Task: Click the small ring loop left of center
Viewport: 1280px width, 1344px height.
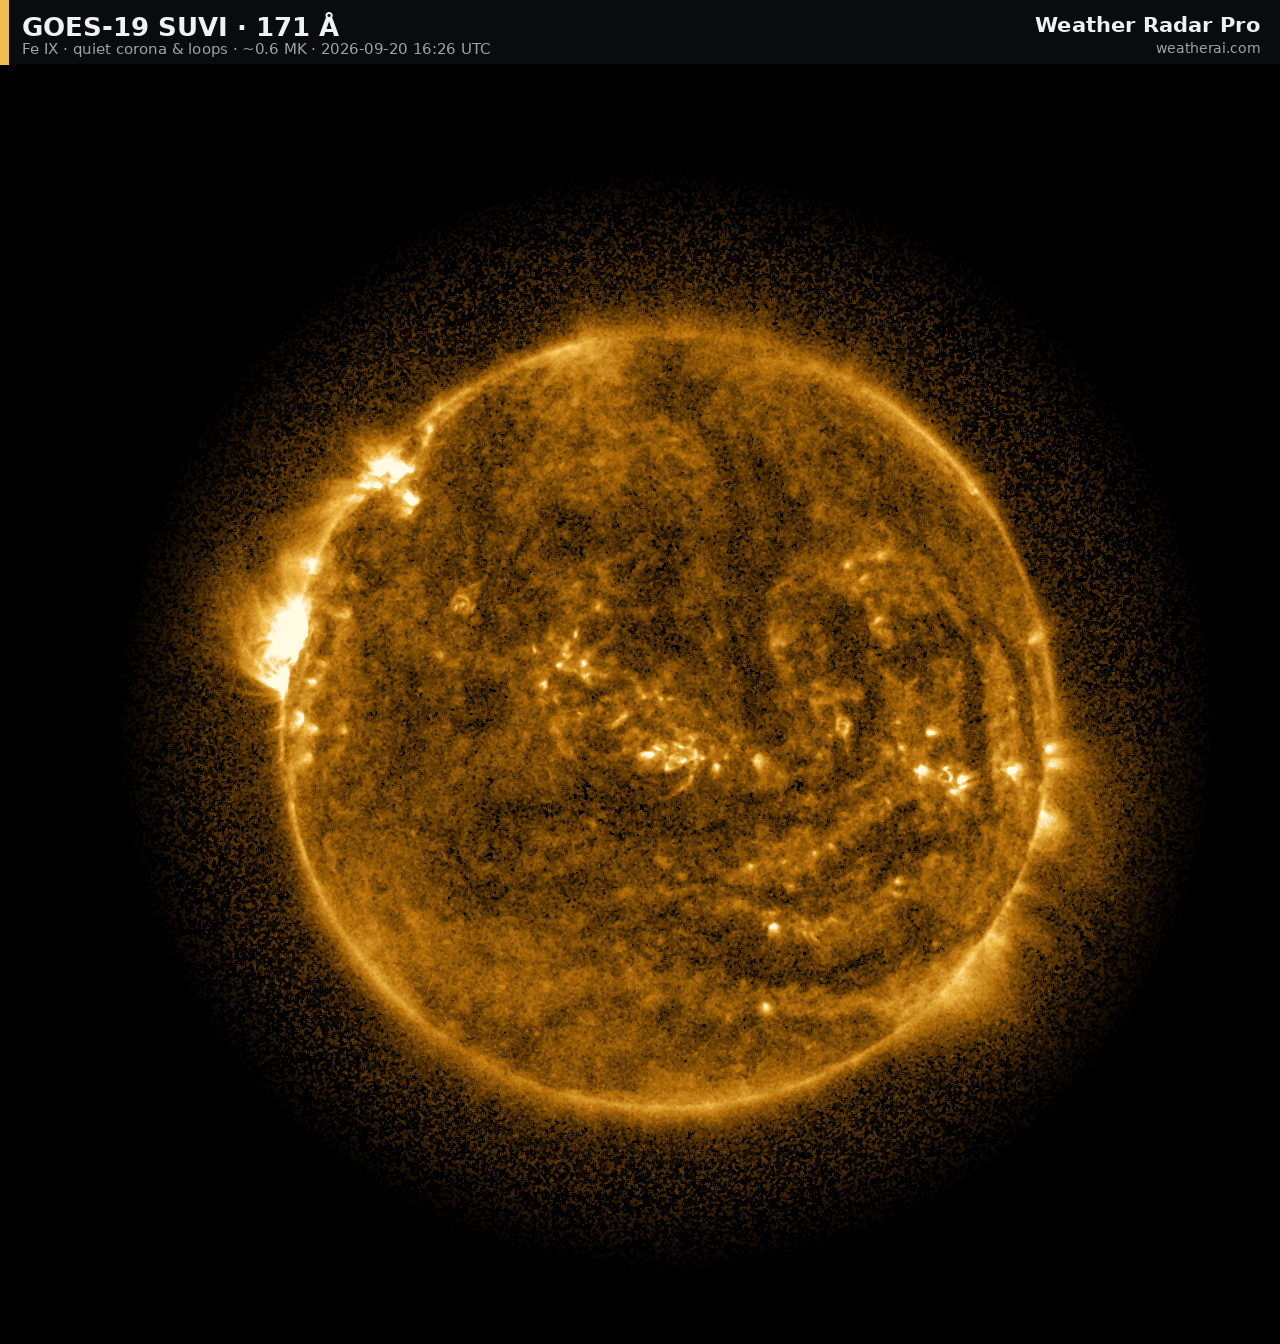Action: [x=461, y=603]
